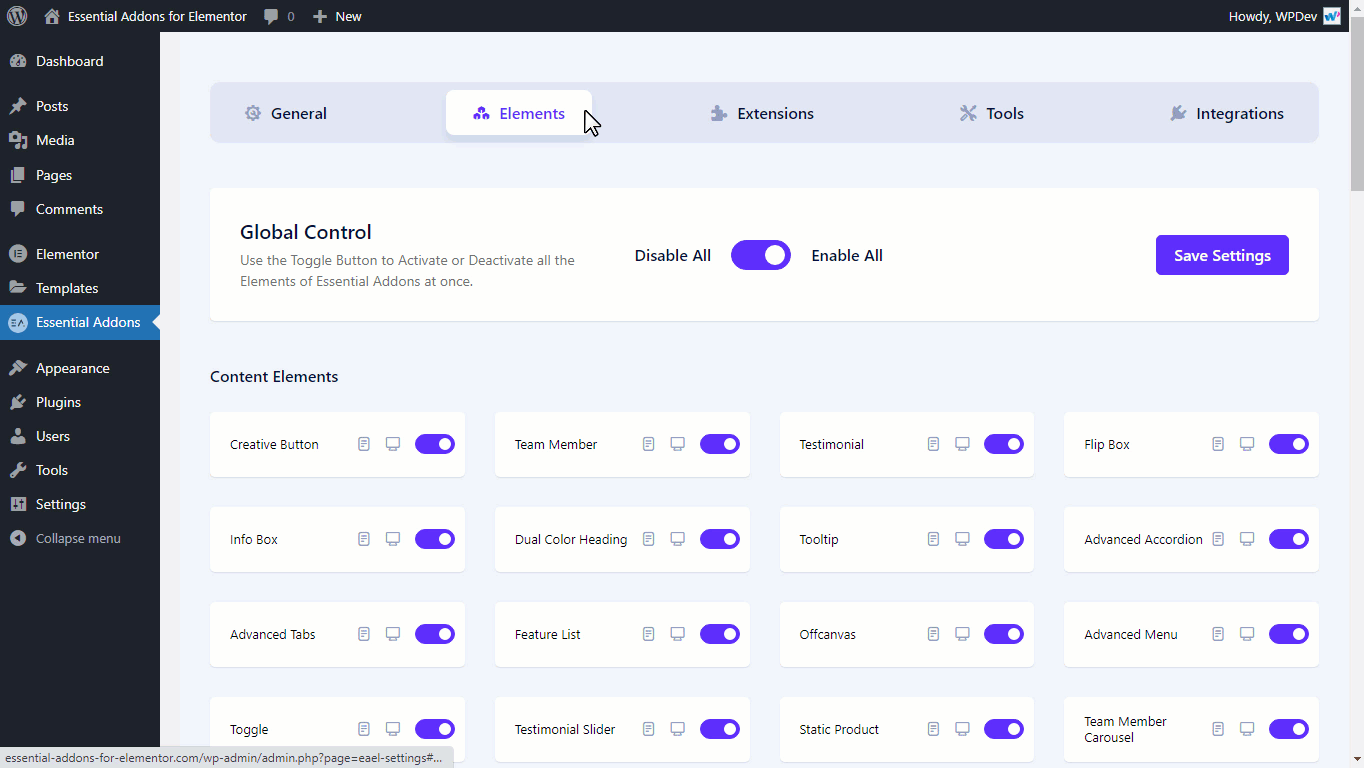
Task: Toggle Dual Color Heading switch
Action: click(x=720, y=539)
